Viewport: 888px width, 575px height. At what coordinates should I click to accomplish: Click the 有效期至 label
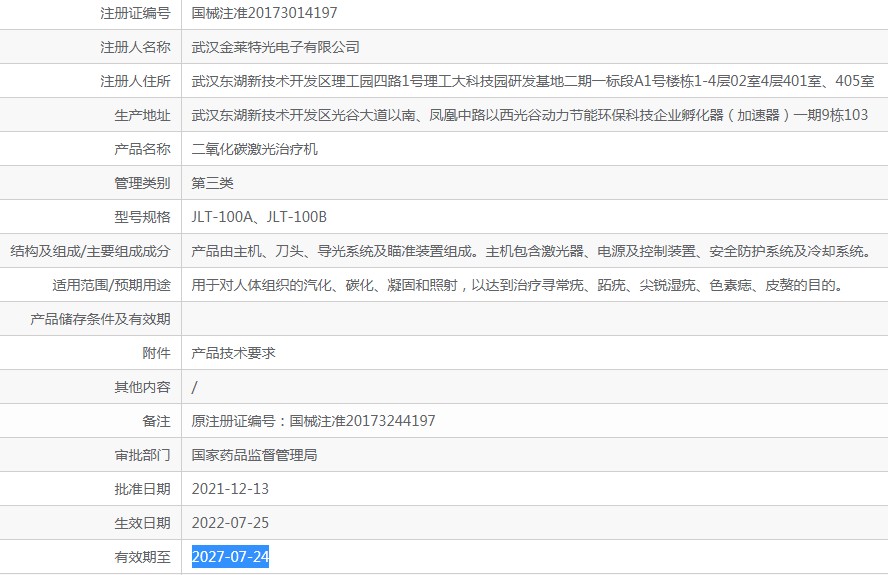pos(142,557)
